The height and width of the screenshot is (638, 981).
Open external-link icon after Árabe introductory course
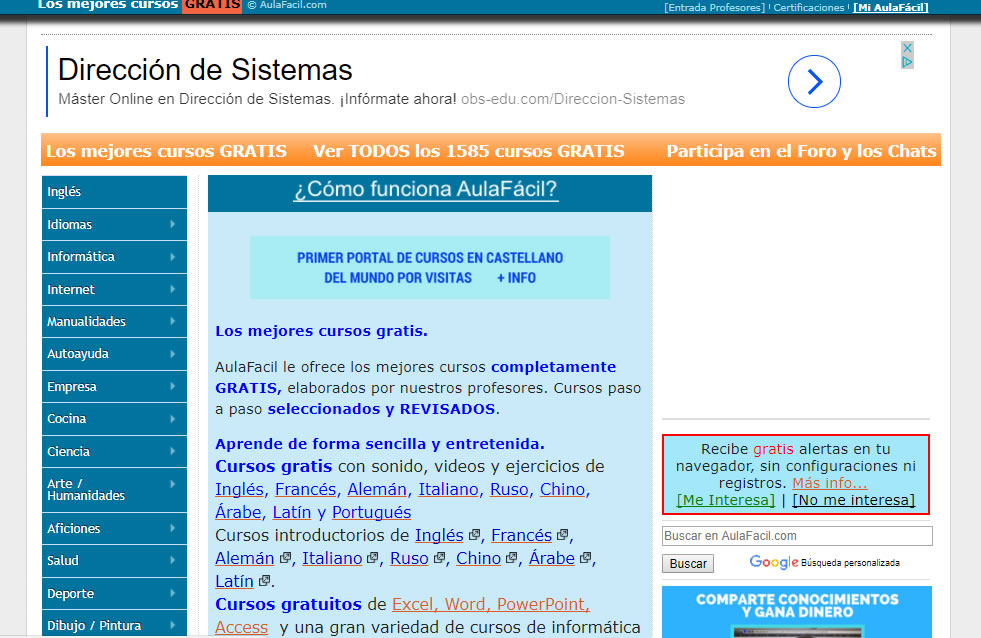pos(586,557)
